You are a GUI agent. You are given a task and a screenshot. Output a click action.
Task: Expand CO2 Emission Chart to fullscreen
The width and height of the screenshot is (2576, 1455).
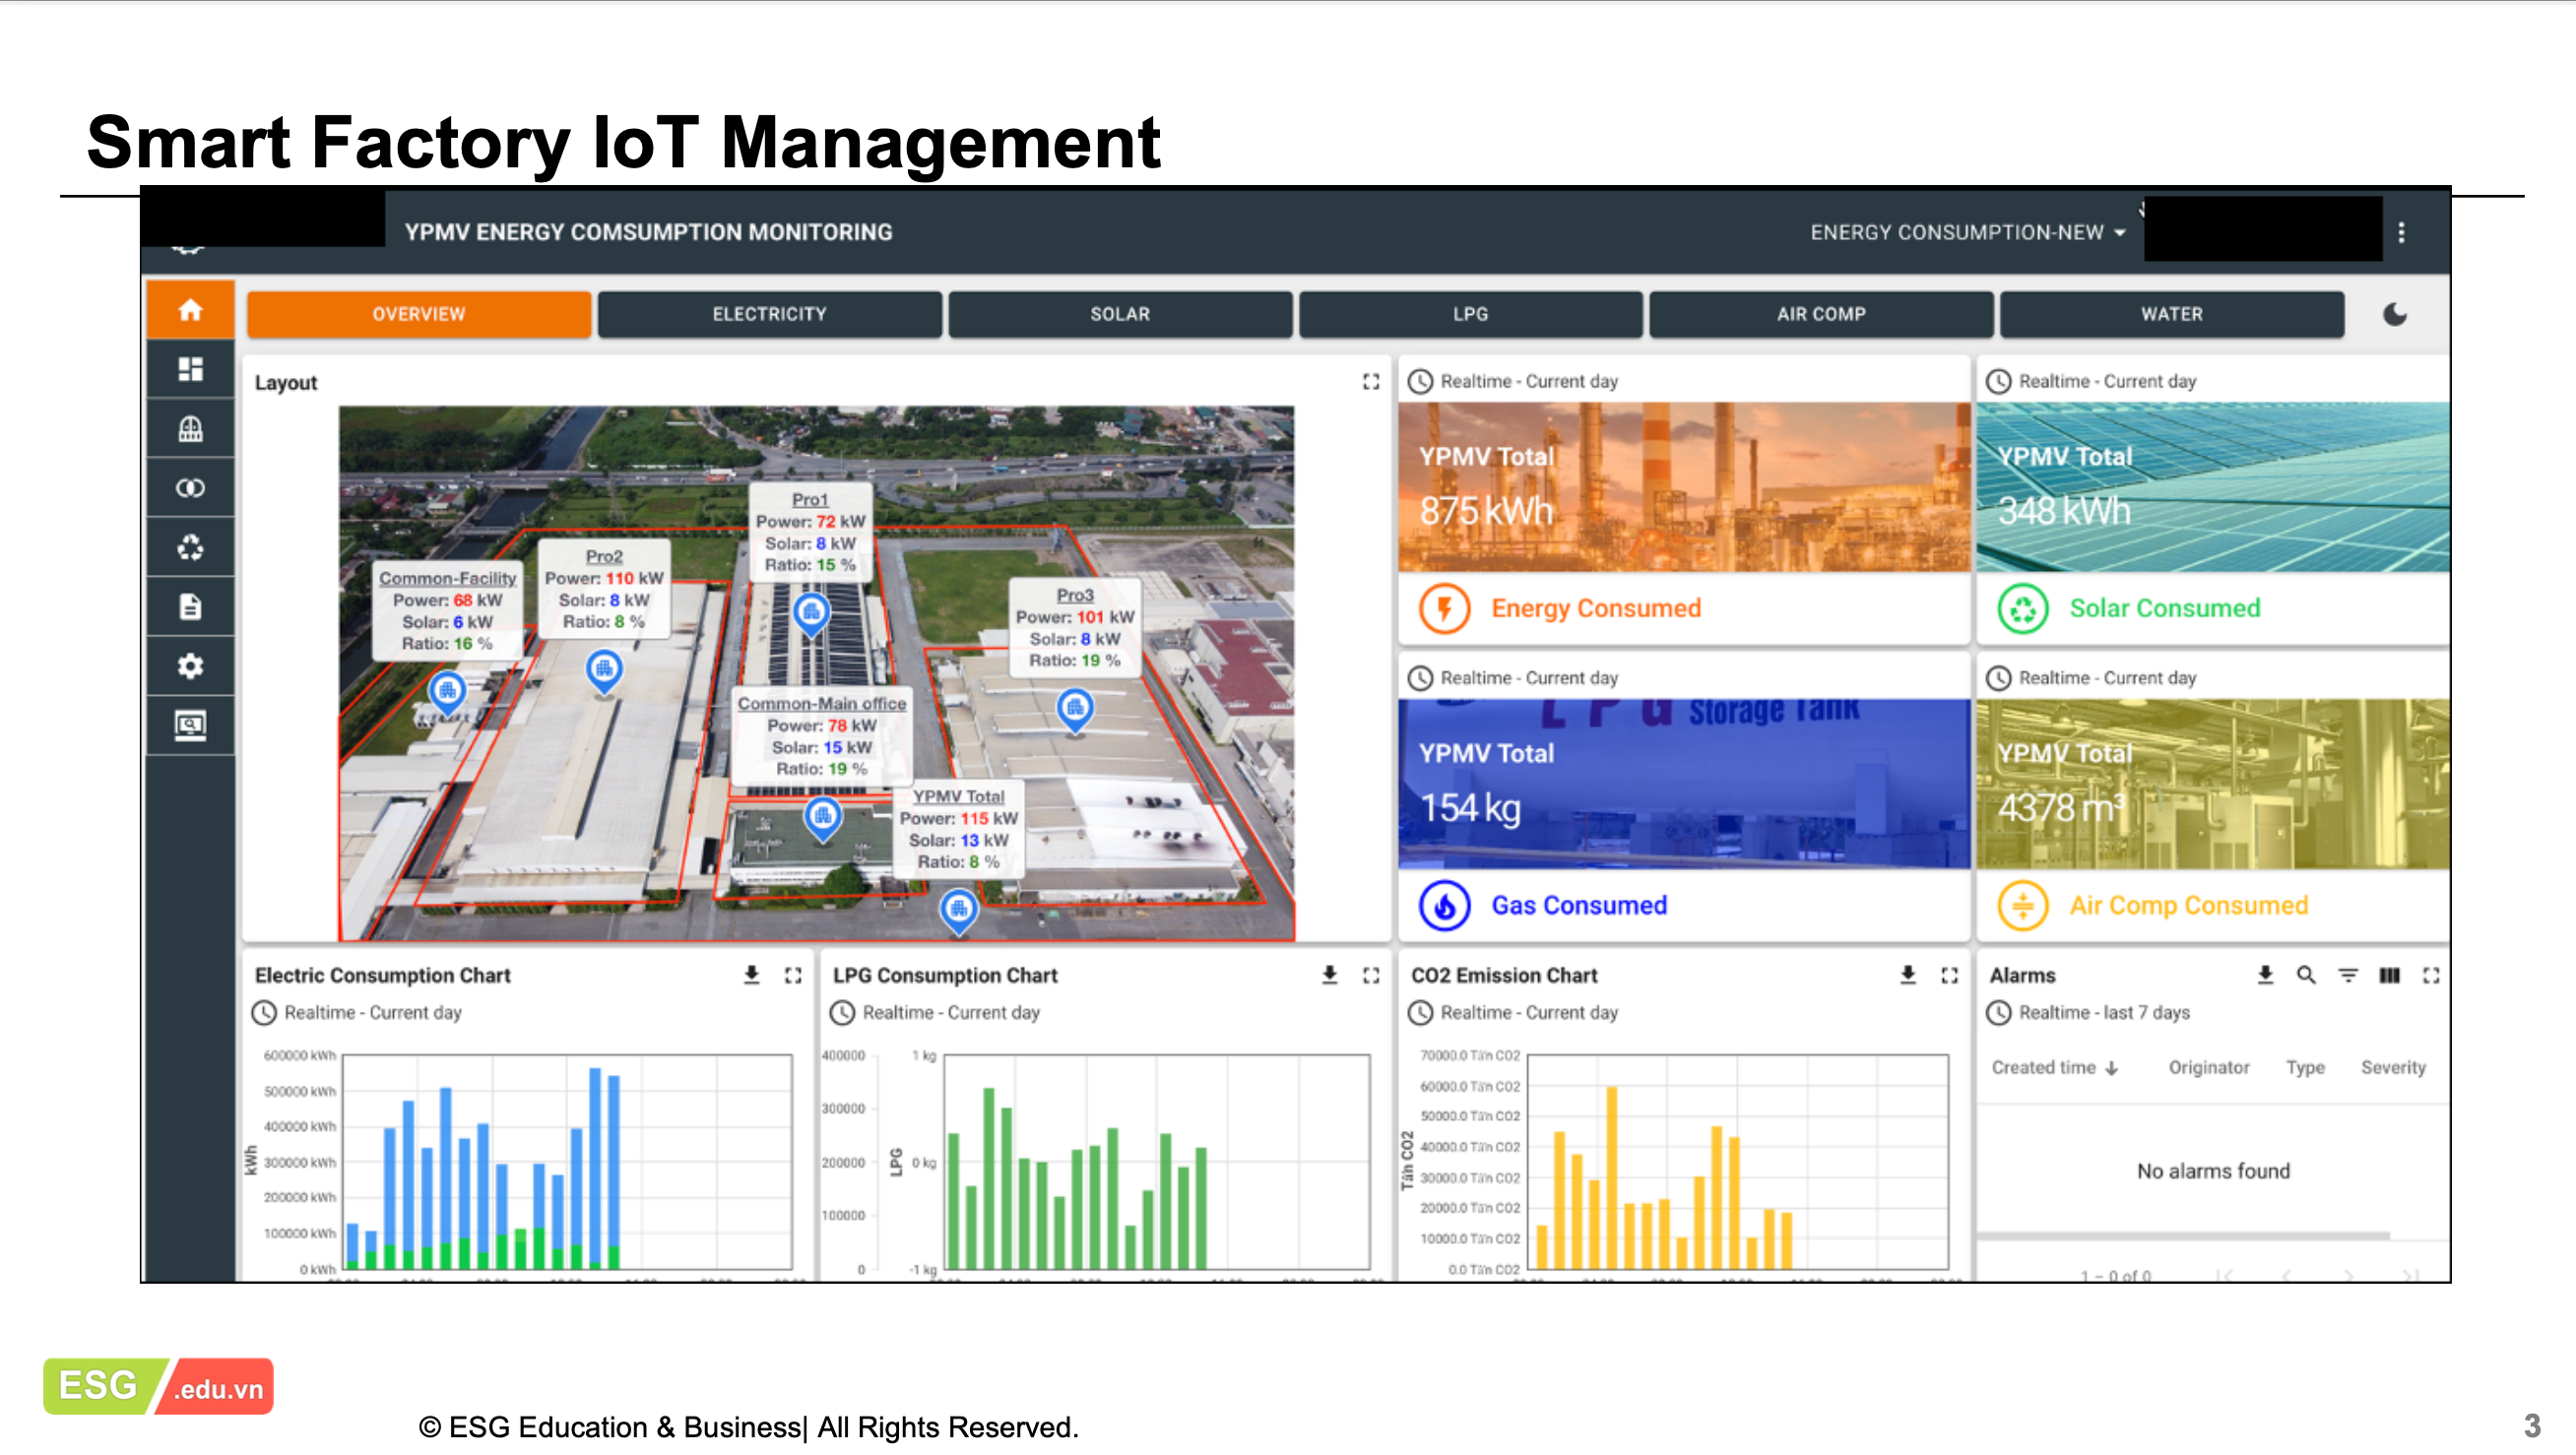pos(1949,975)
